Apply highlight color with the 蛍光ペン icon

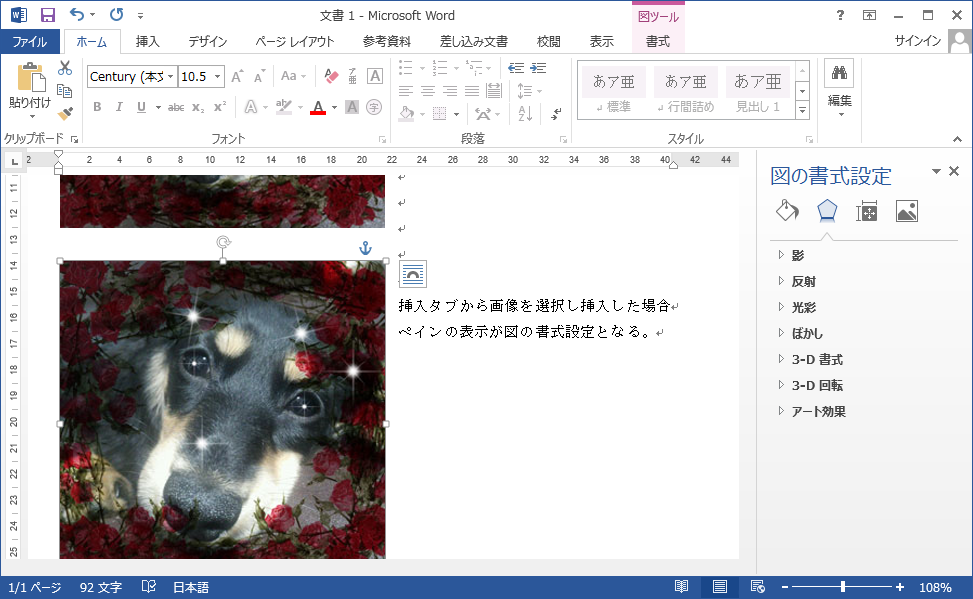(285, 107)
